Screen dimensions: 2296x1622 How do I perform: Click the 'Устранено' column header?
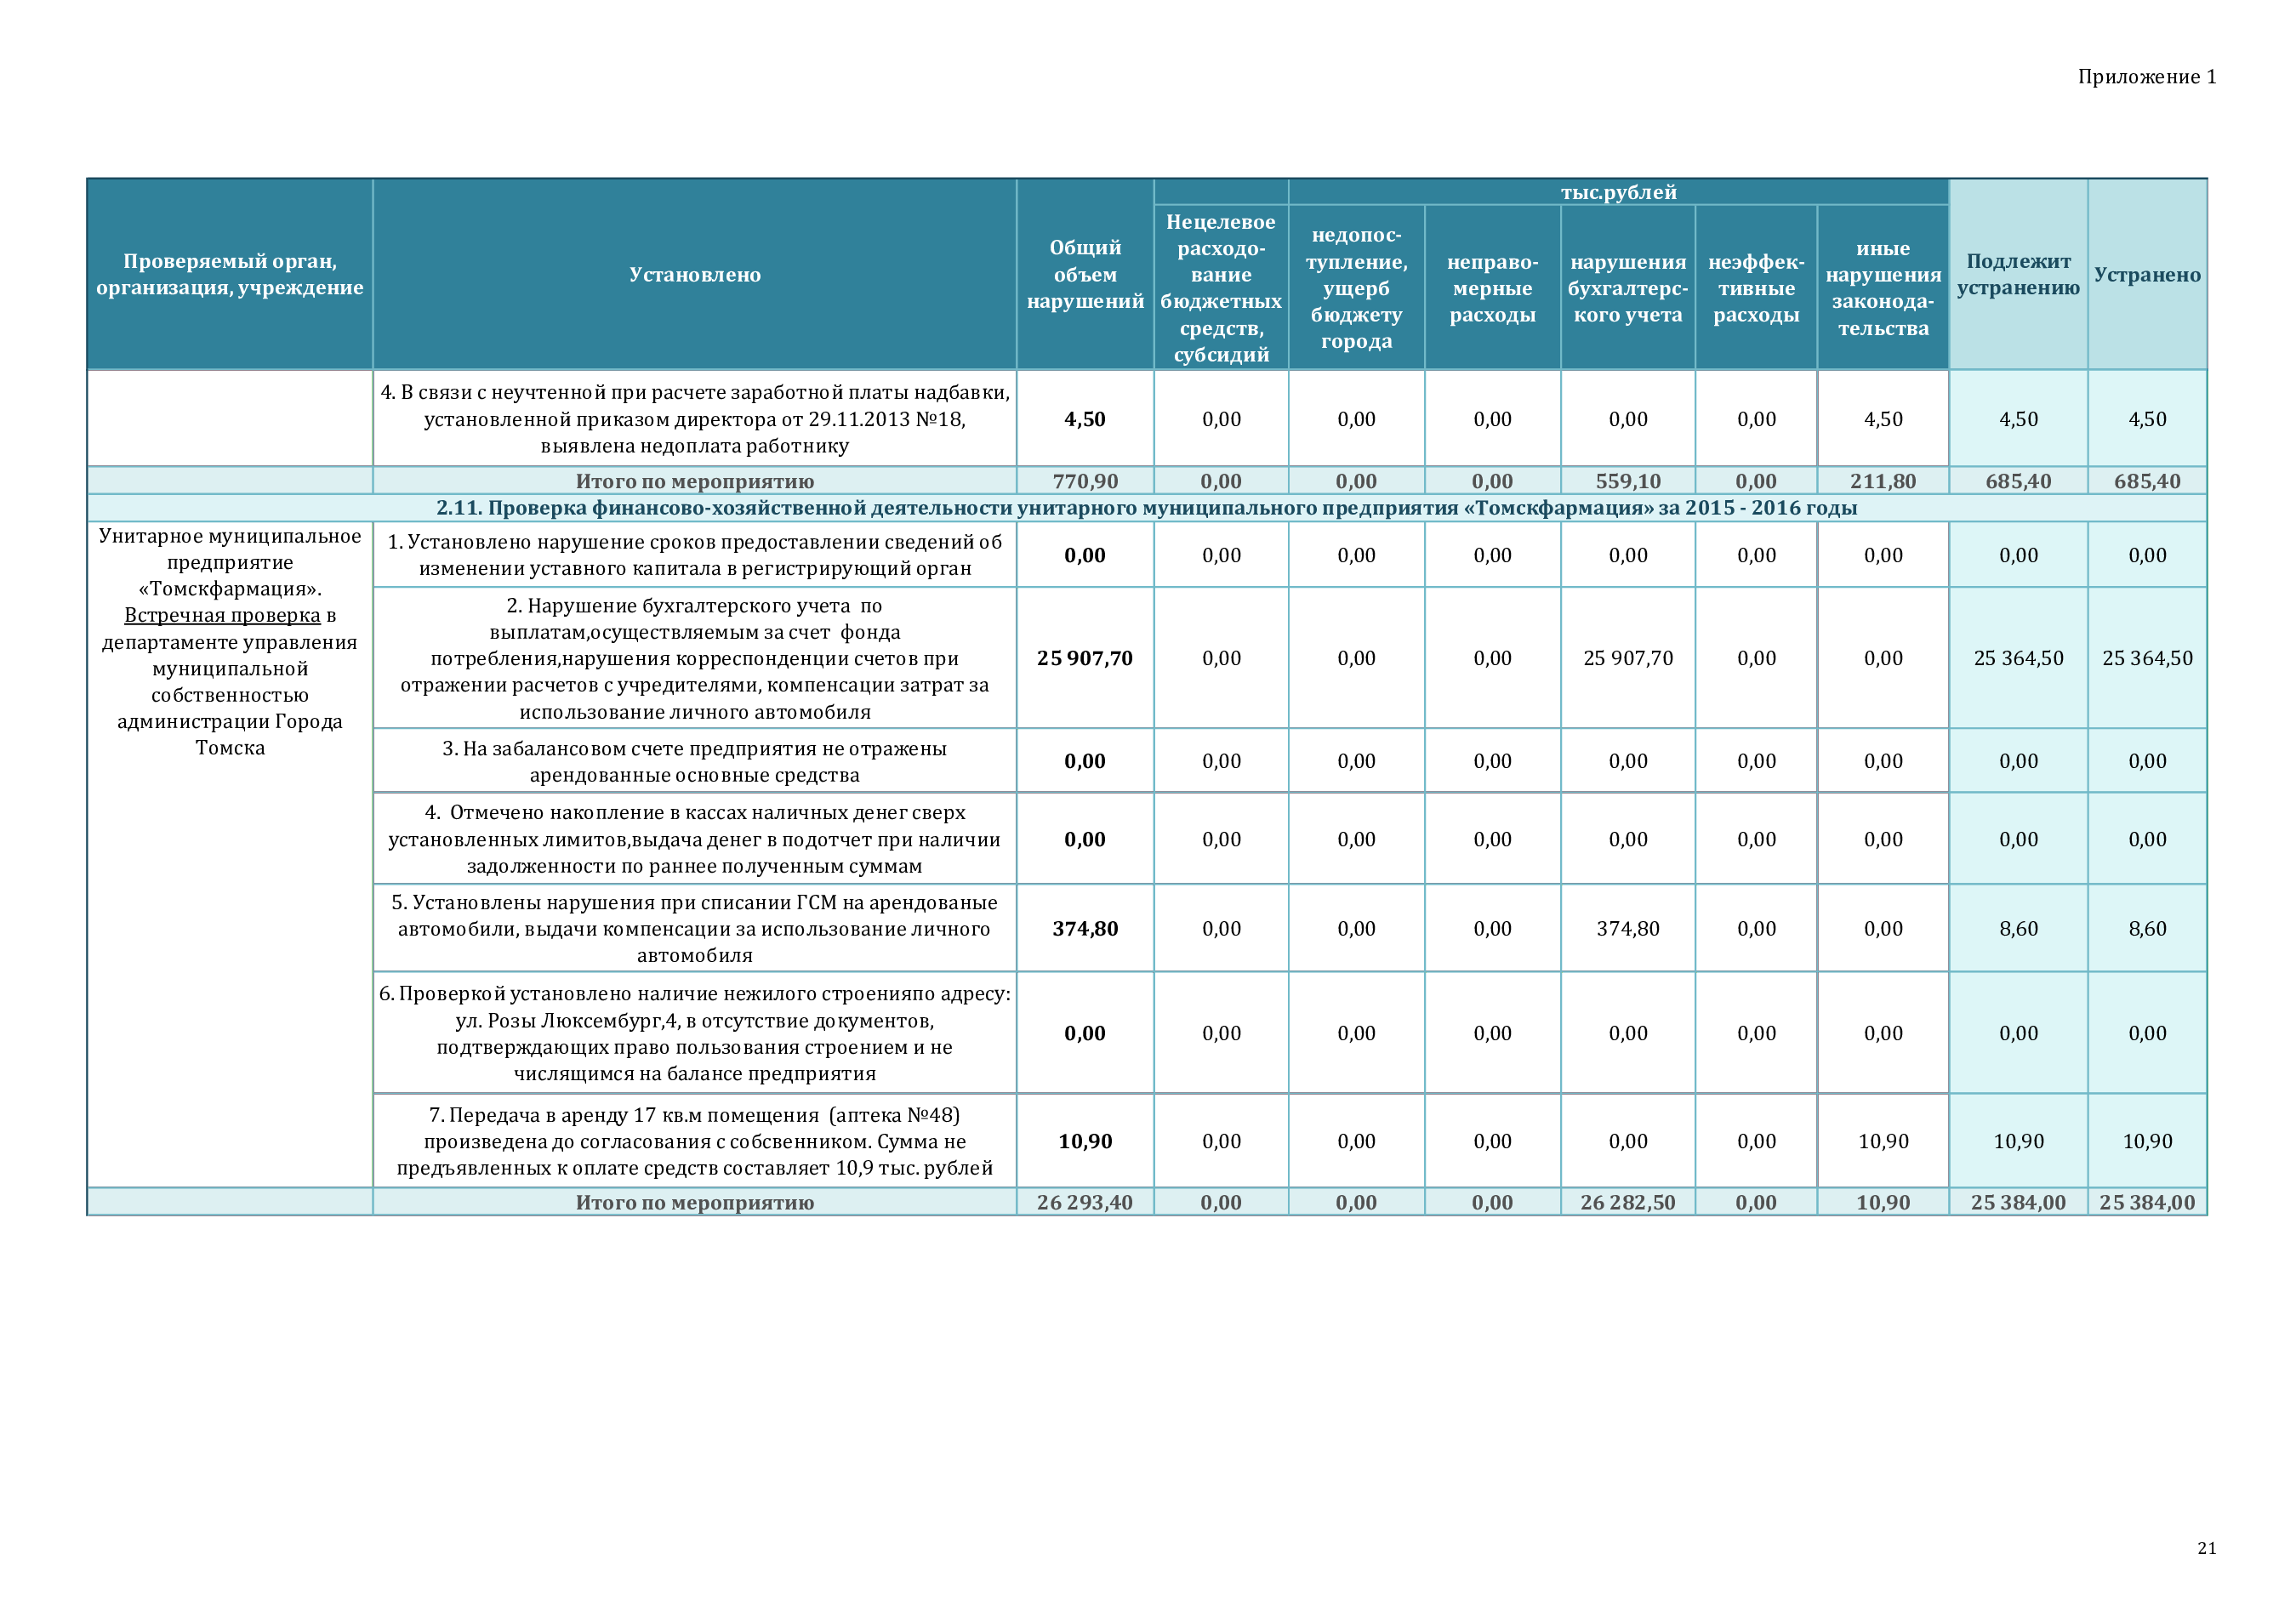click(2146, 275)
